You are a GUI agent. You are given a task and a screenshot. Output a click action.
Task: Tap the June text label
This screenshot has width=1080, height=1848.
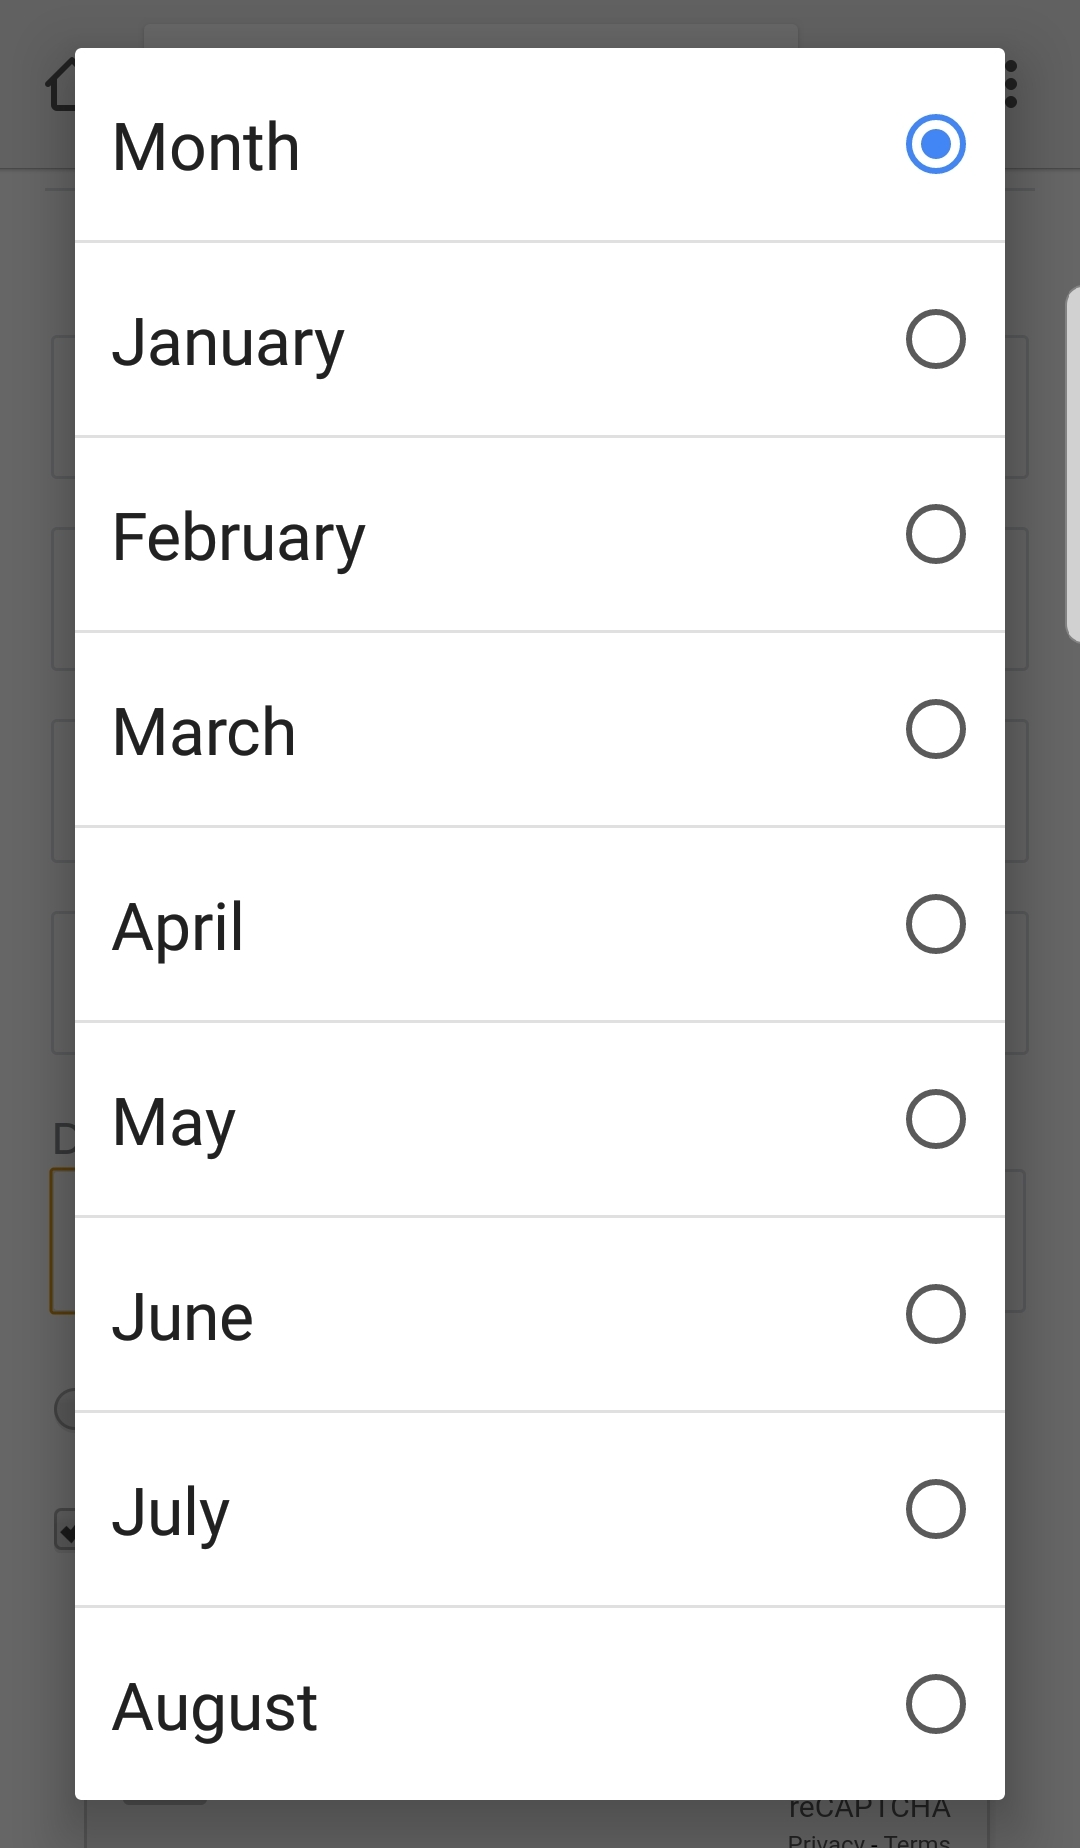[183, 1317]
